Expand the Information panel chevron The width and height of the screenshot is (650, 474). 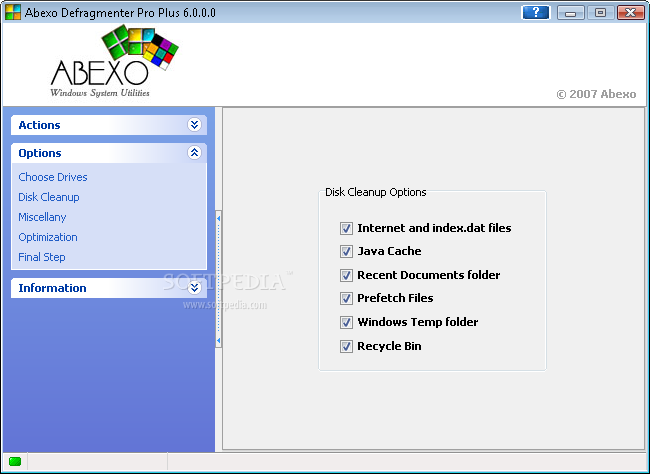194,287
